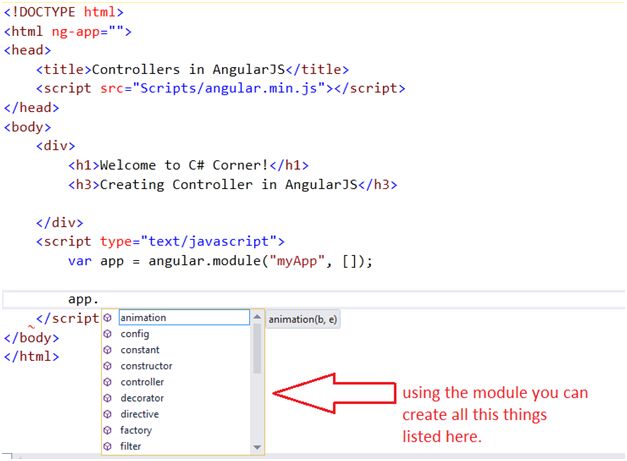The width and height of the screenshot is (627, 461).
Task: Click the IntelliSense list scroll-down arrow
Action: tap(257, 447)
